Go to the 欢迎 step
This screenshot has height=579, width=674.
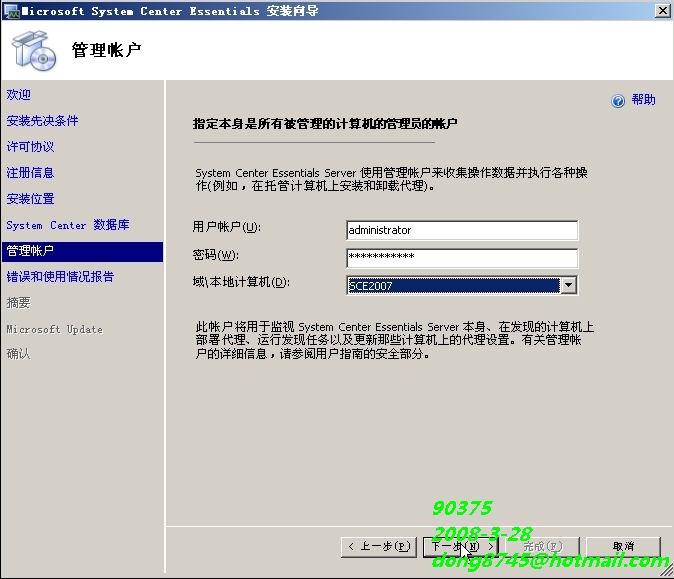tap(18, 95)
